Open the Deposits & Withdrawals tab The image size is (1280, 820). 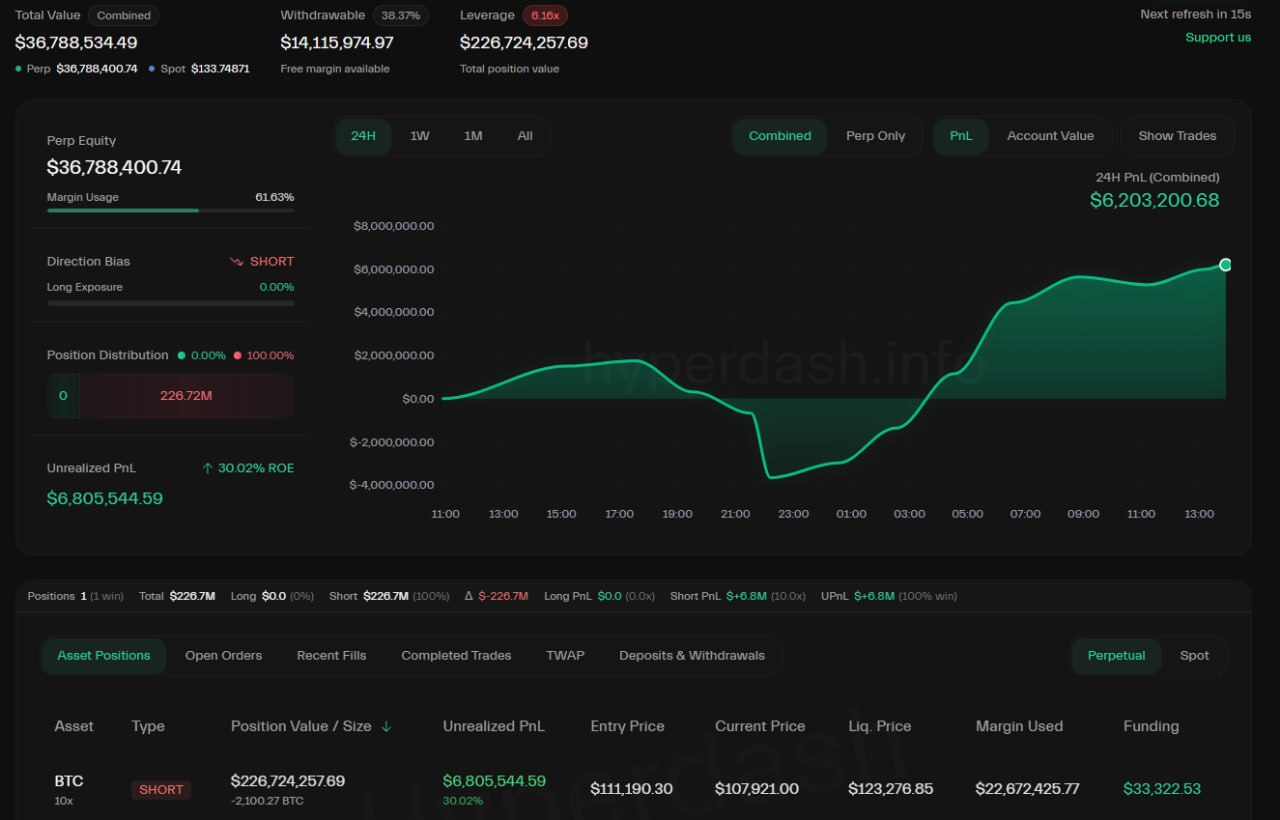click(691, 656)
